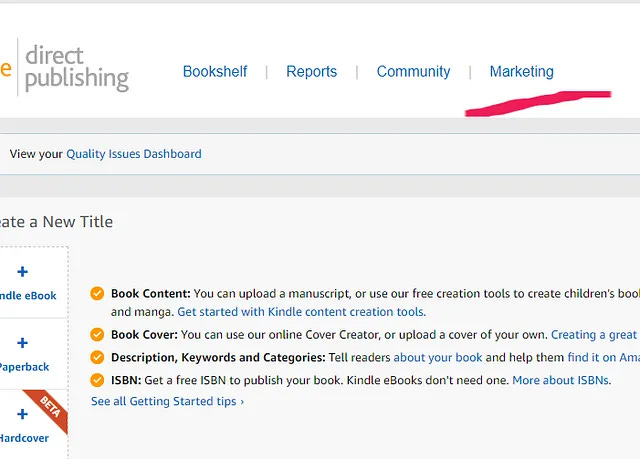Click the BETA ribbon on Hardcover
This screenshot has height=459, width=640.
tap(49, 408)
